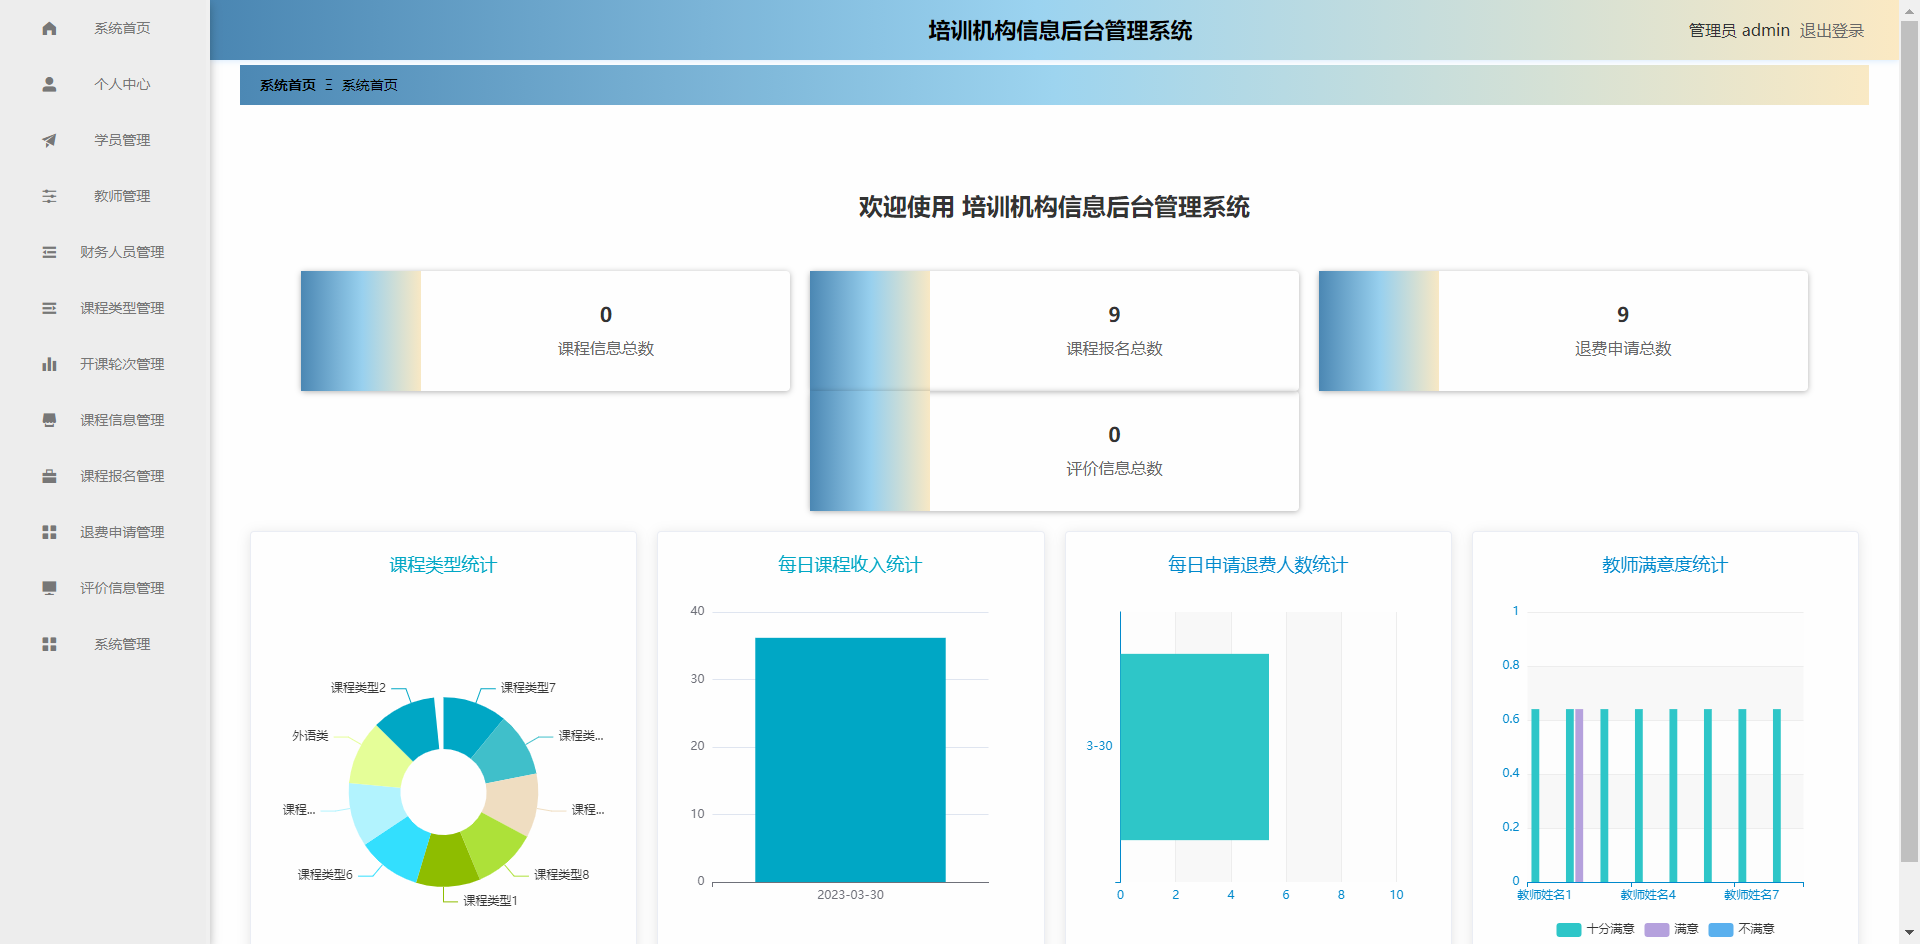Click the 教师姓名7 axis label
Viewport: 1920px width, 944px height.
1751,895
